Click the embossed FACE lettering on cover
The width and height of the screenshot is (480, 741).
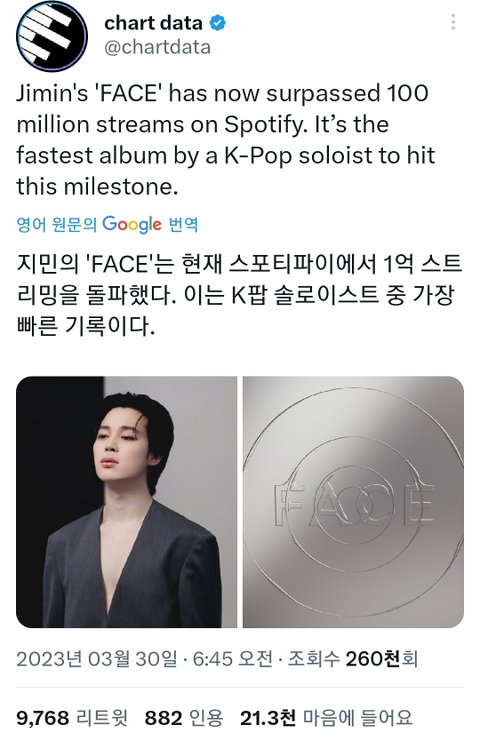point(354,503)
